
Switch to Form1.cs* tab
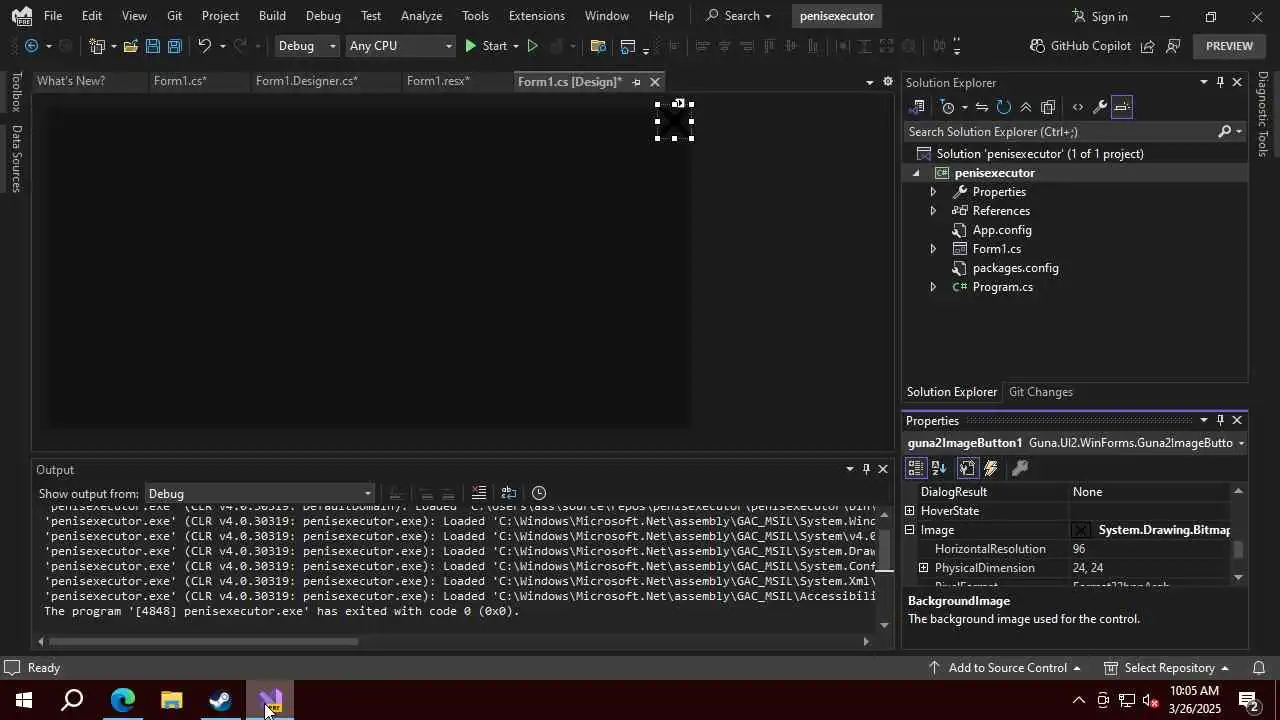(x=180, y=81)
